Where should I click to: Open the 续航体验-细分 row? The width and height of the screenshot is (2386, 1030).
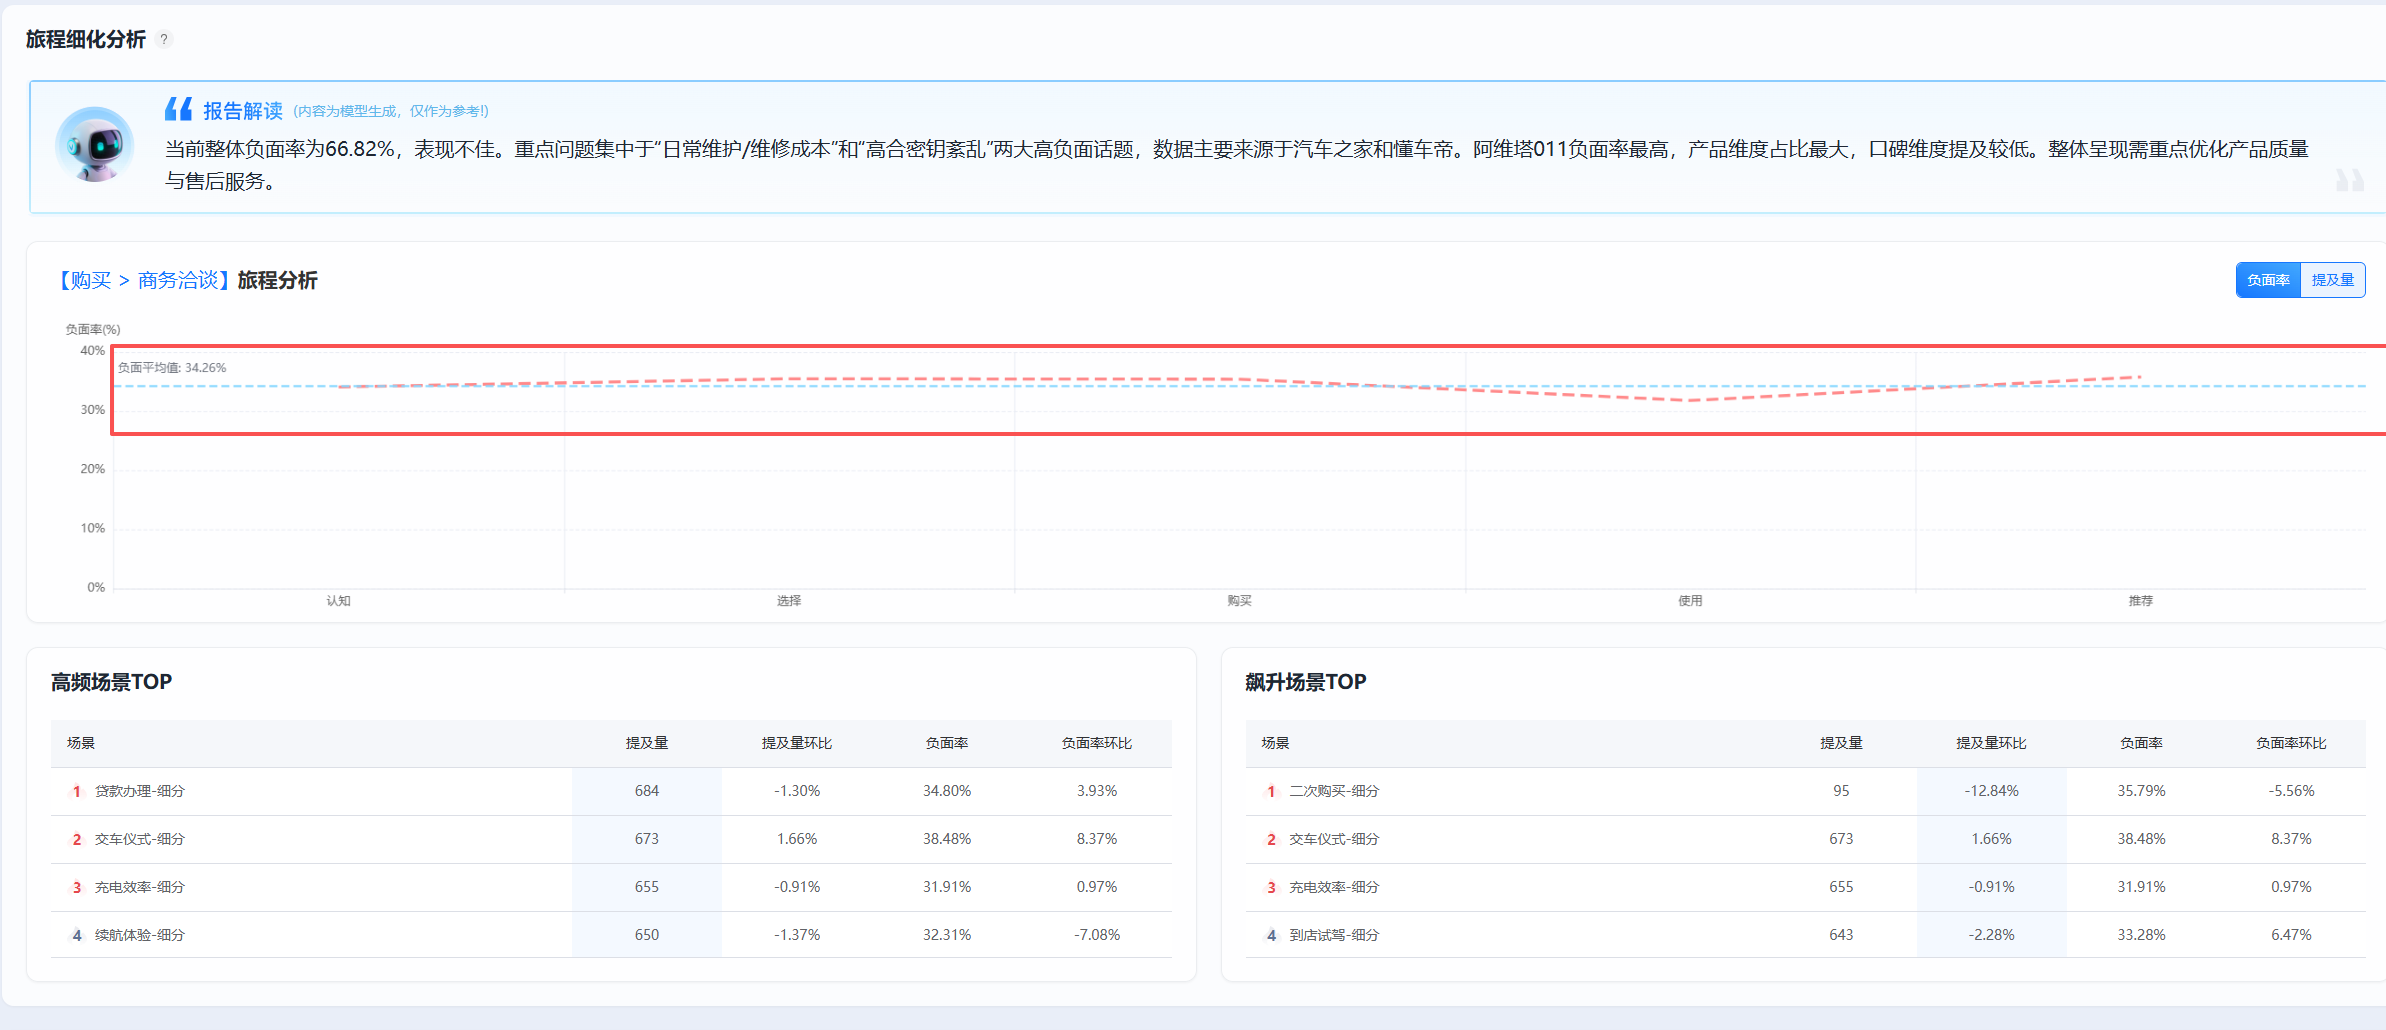coord(611,935)
